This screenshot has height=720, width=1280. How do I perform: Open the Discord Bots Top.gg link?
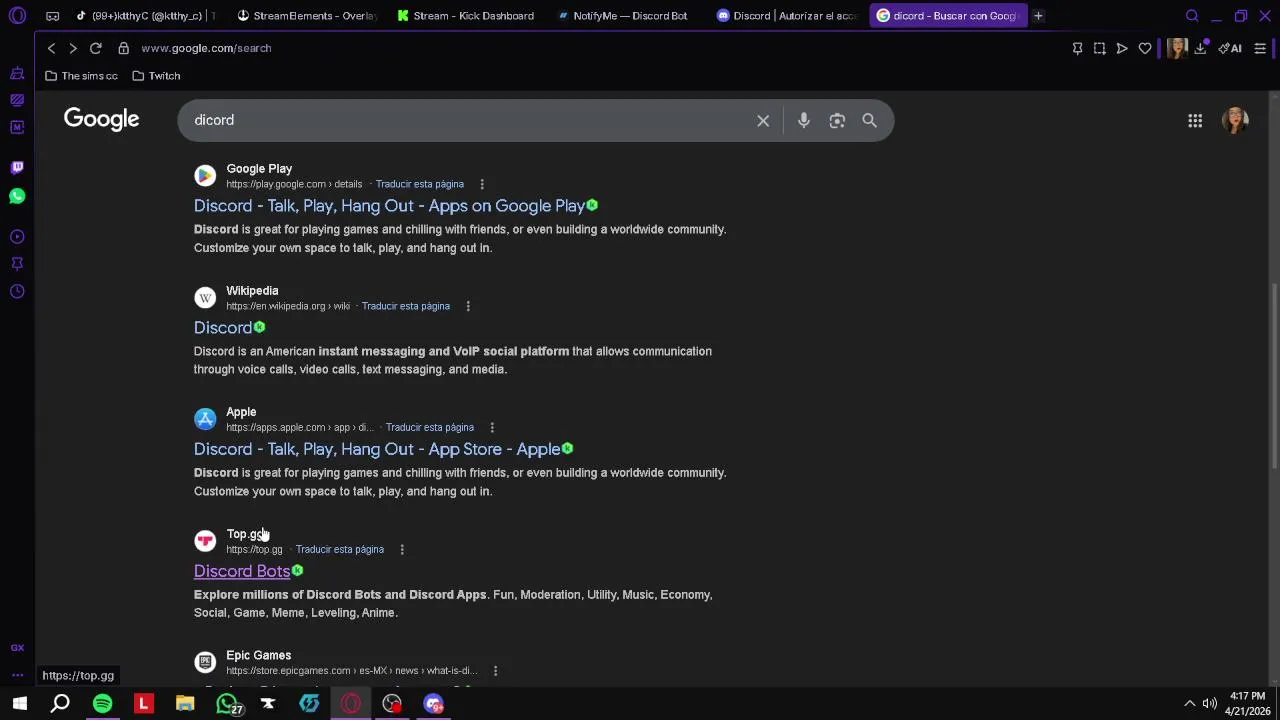pyautogui.click(x=242, y=571)
